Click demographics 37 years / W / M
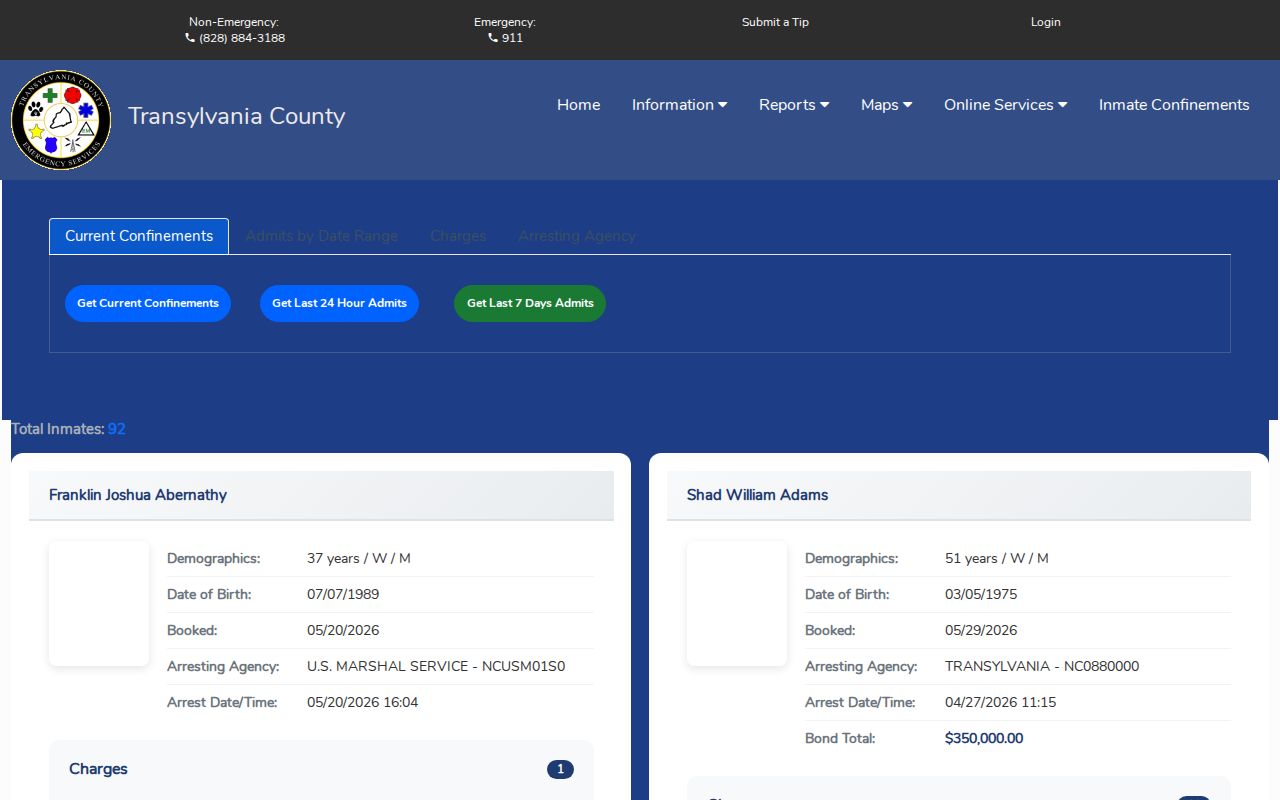The height and width of the screenshot is (800, 1280). [x=359, y=559]
